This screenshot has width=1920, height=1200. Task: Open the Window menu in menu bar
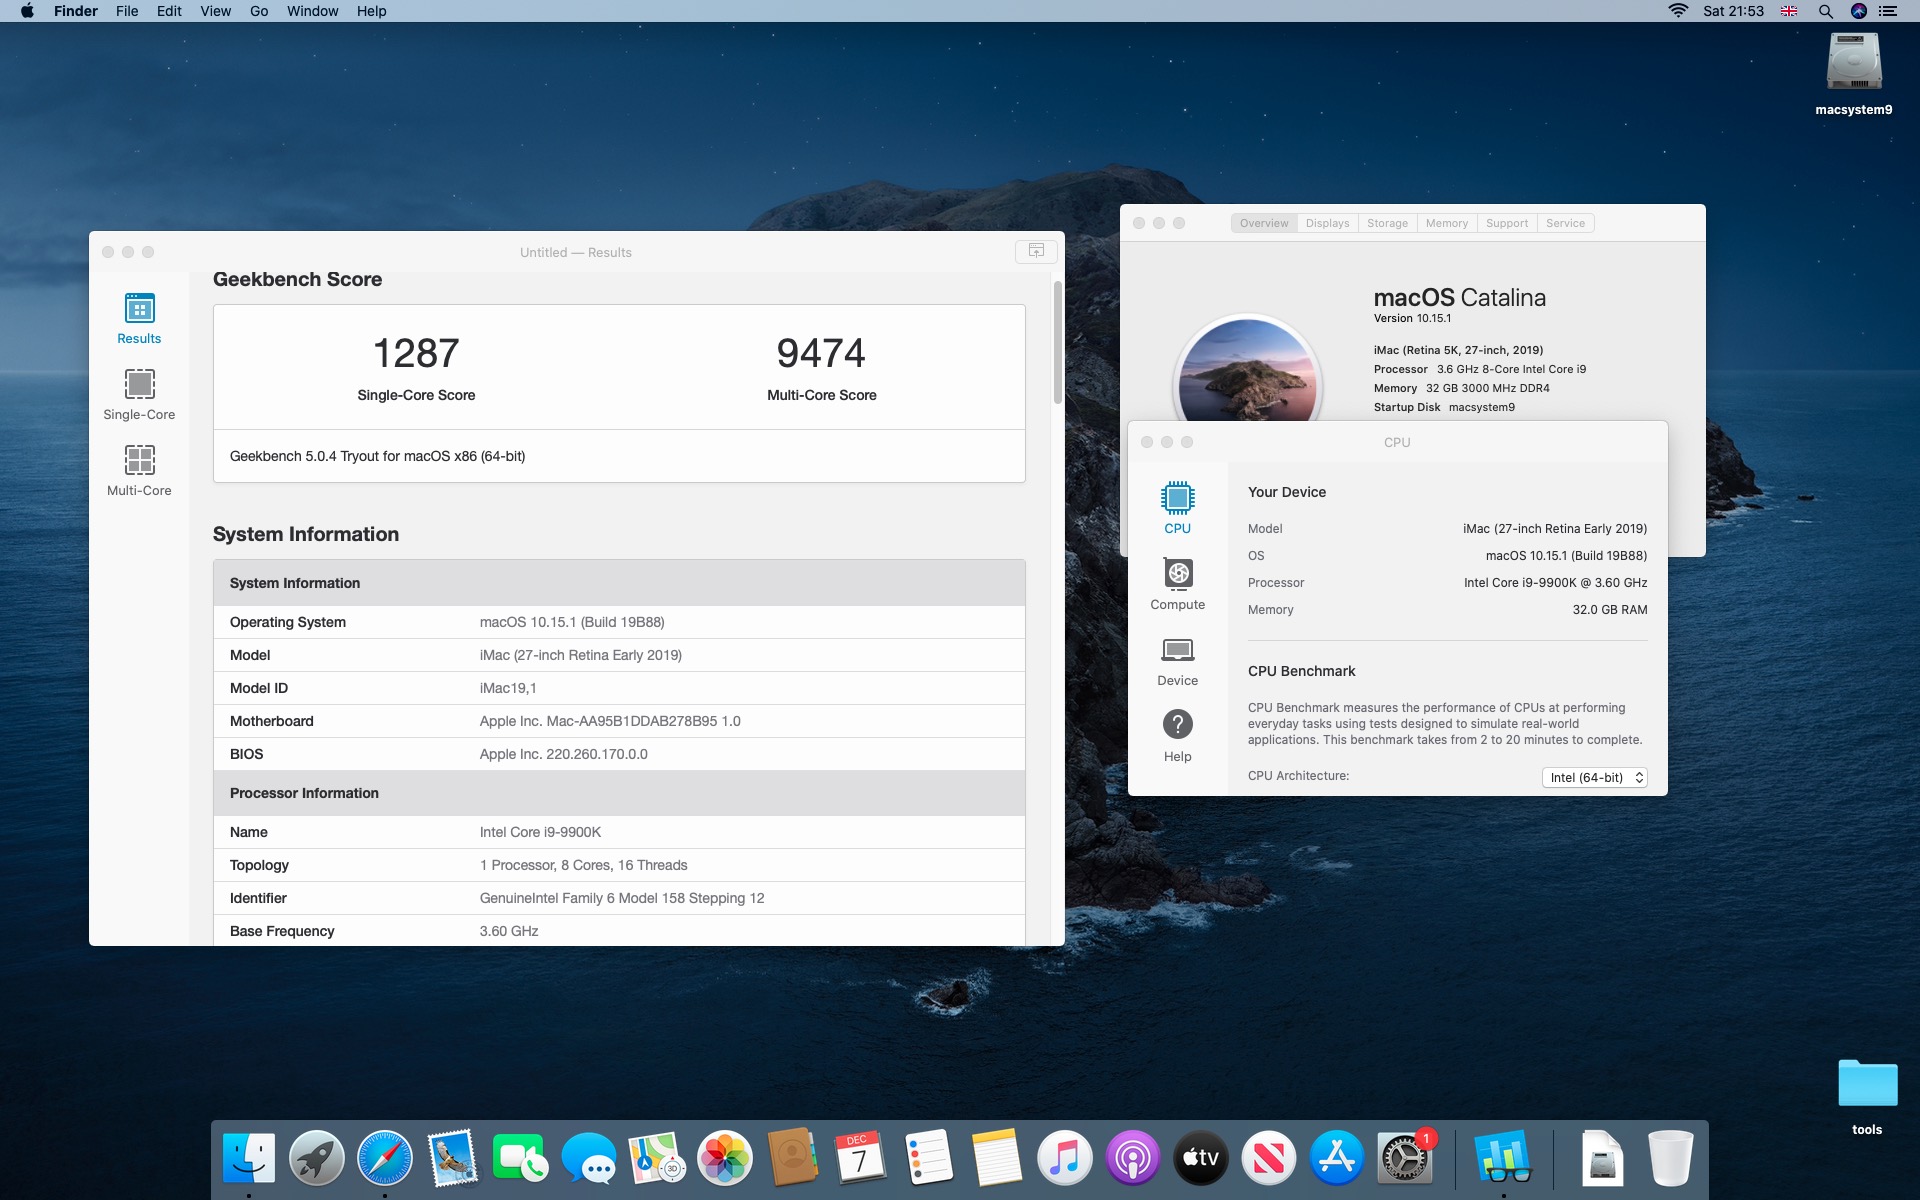[x=312, y=11]
